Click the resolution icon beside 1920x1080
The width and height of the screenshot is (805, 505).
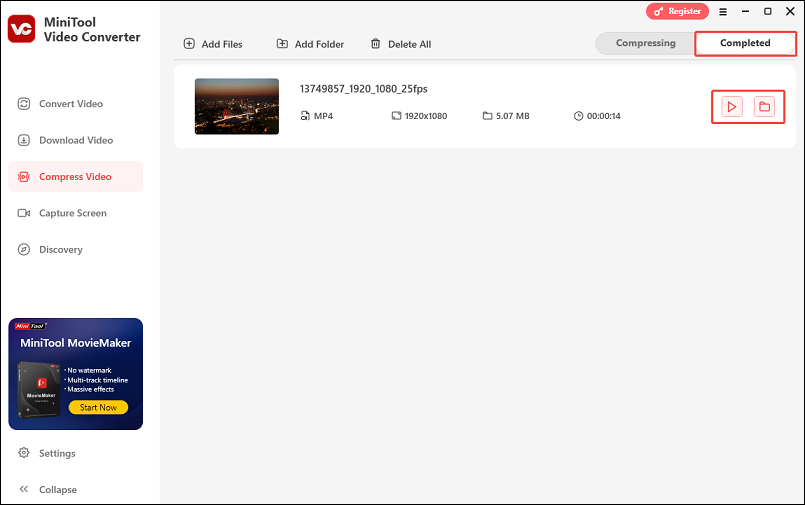point(396,116)
